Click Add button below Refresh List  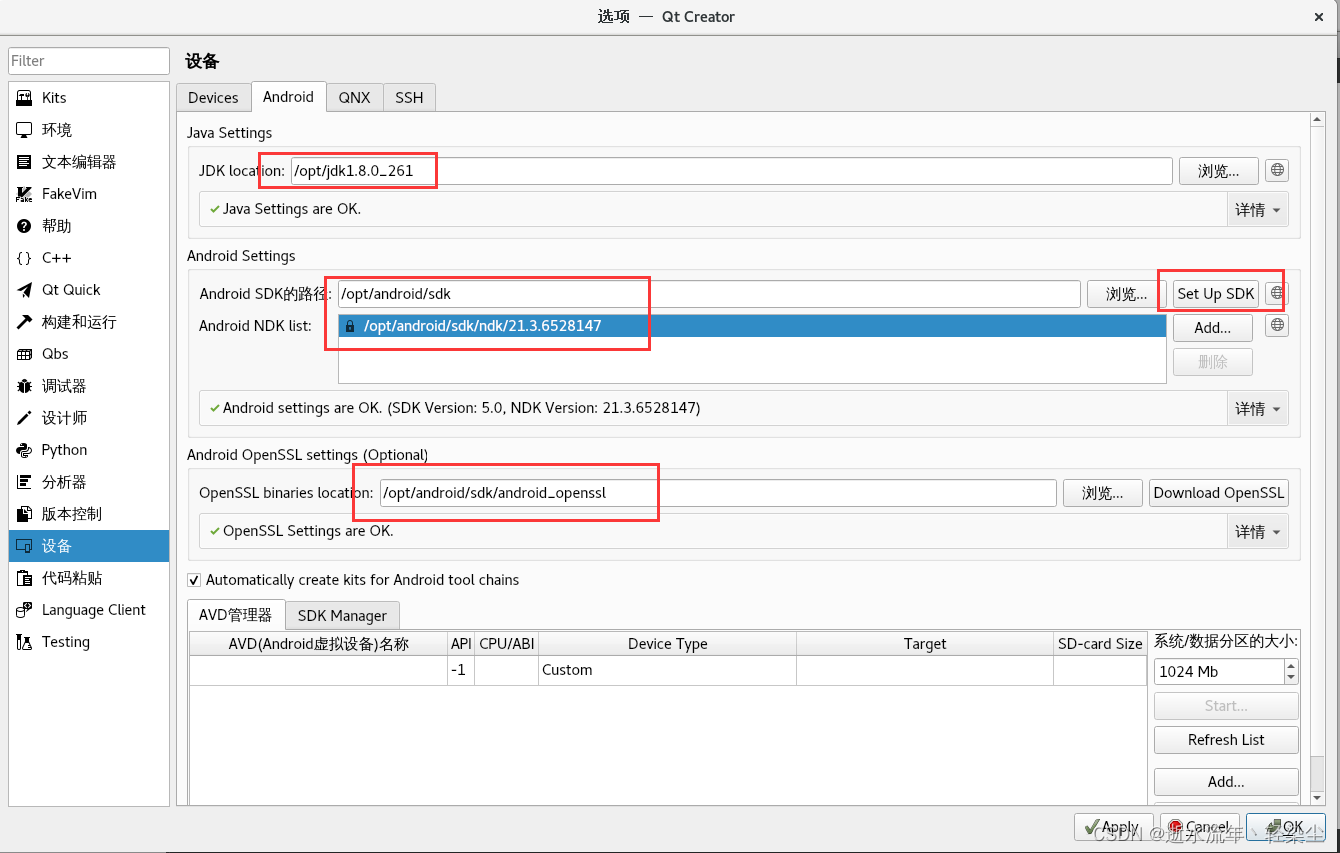tap(1226, 782)
